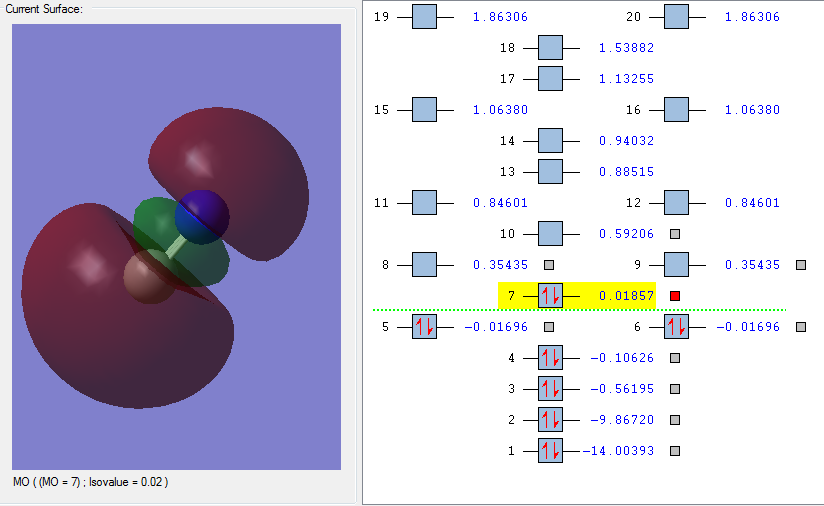Screen dimensions: 824x506
Task: Click the blue nitrogen atom in the viewer
Action: click(203, 216)
